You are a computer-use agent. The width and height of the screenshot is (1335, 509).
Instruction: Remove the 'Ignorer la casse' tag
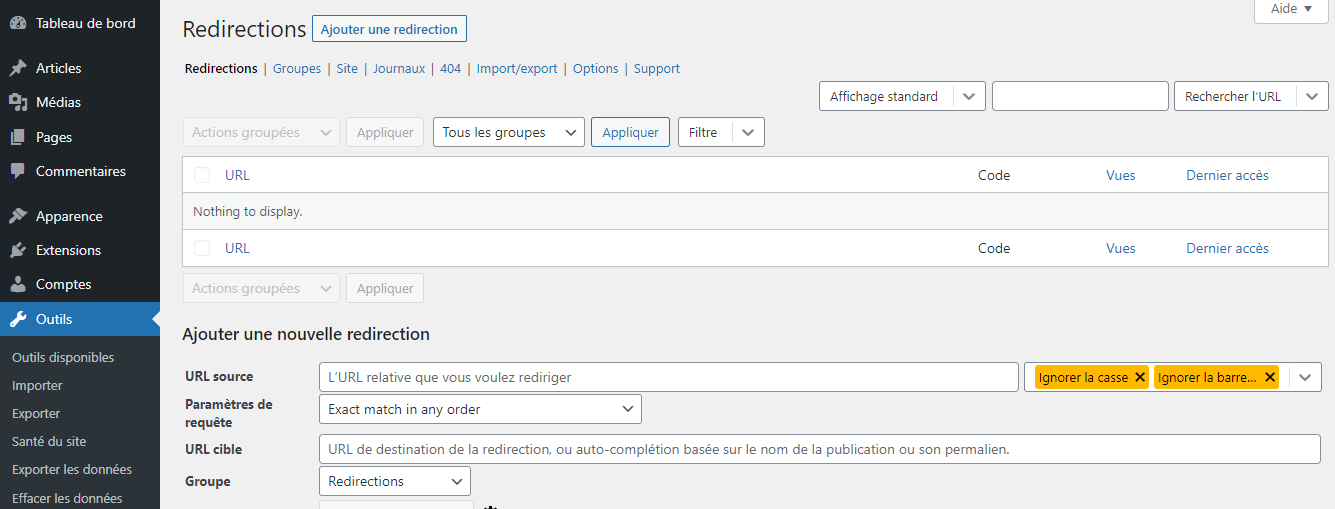pyautogui.click(x=1140, y=377)
